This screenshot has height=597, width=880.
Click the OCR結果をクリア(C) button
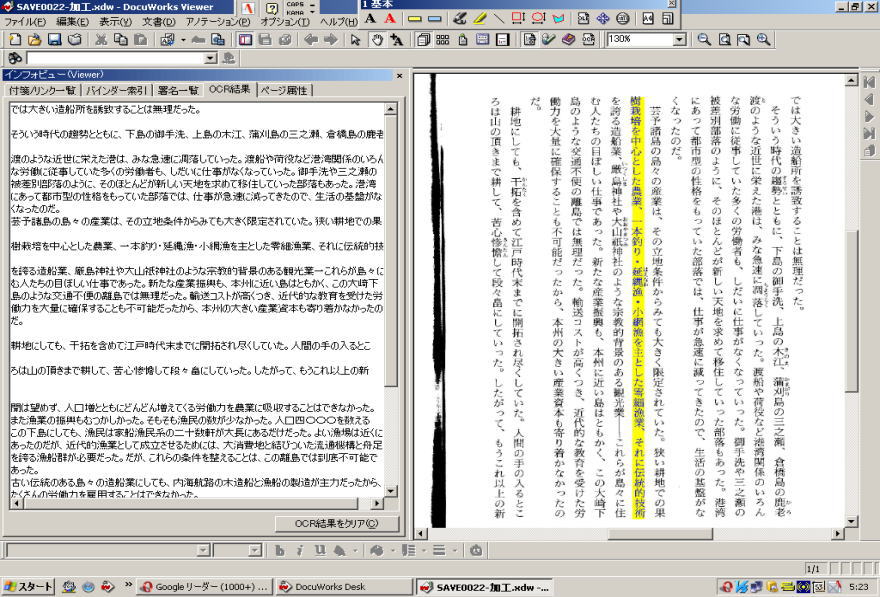pyautogui.click(x=337, y=523)
